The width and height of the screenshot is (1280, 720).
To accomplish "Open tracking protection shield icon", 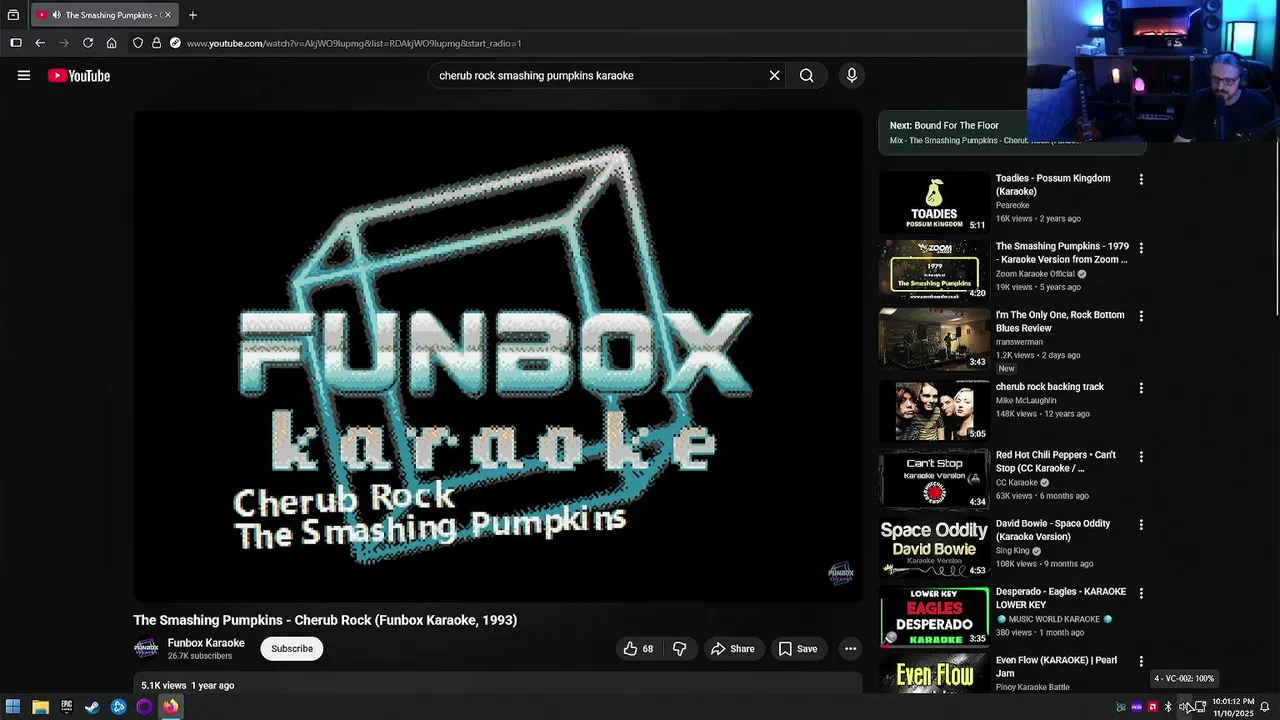I will pos(138,43).
